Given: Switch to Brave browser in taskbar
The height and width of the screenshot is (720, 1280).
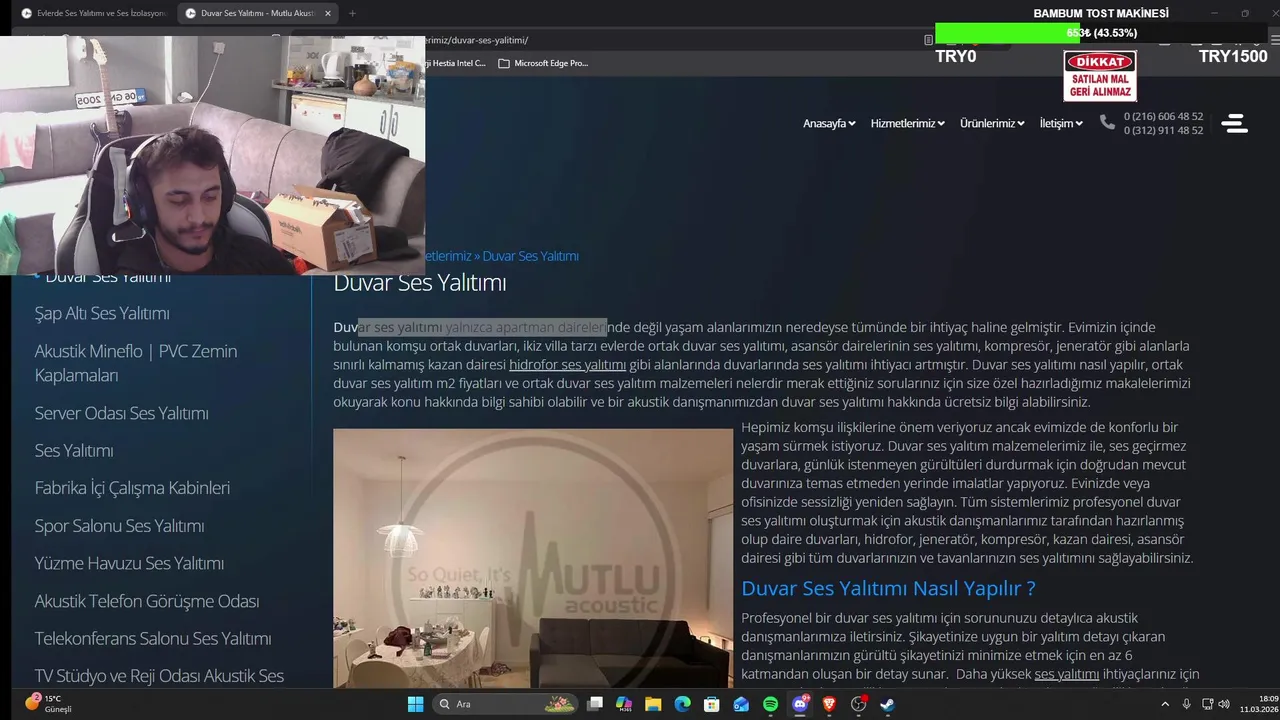Looking at the screenshot, I should click(829, 704).
